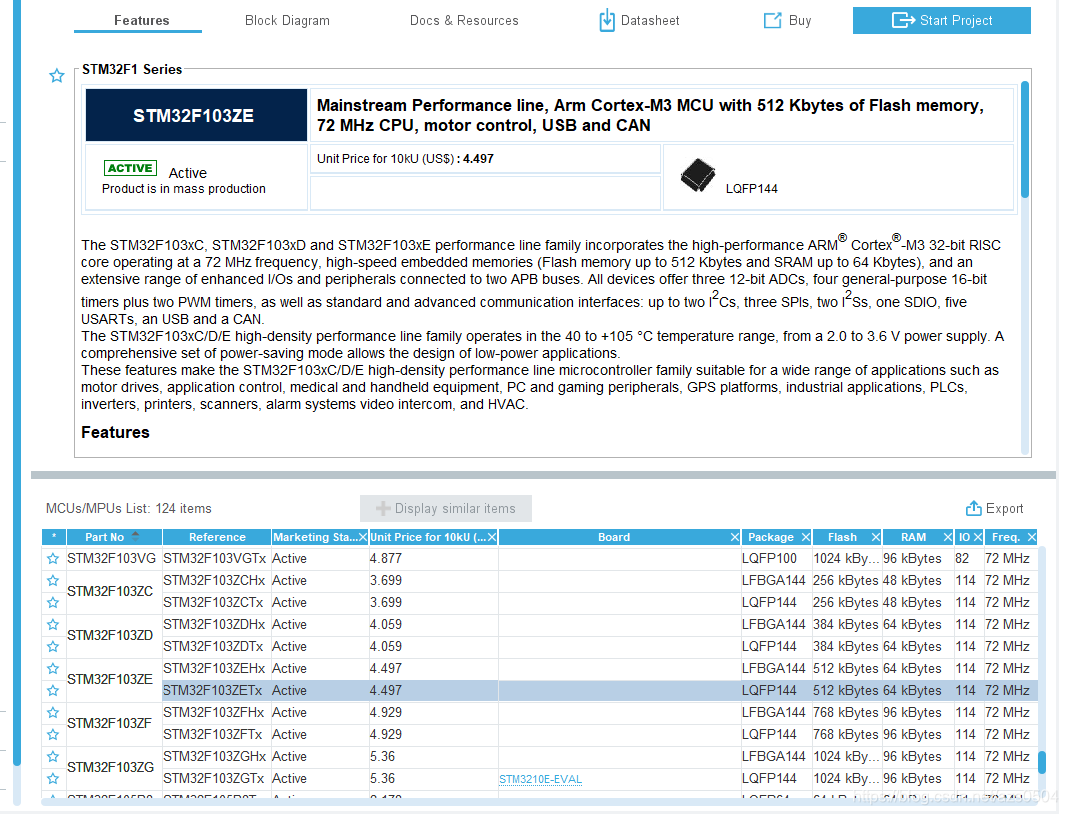
Task: Star the STM32F103ZCHx row
Action: pos(53,581)
